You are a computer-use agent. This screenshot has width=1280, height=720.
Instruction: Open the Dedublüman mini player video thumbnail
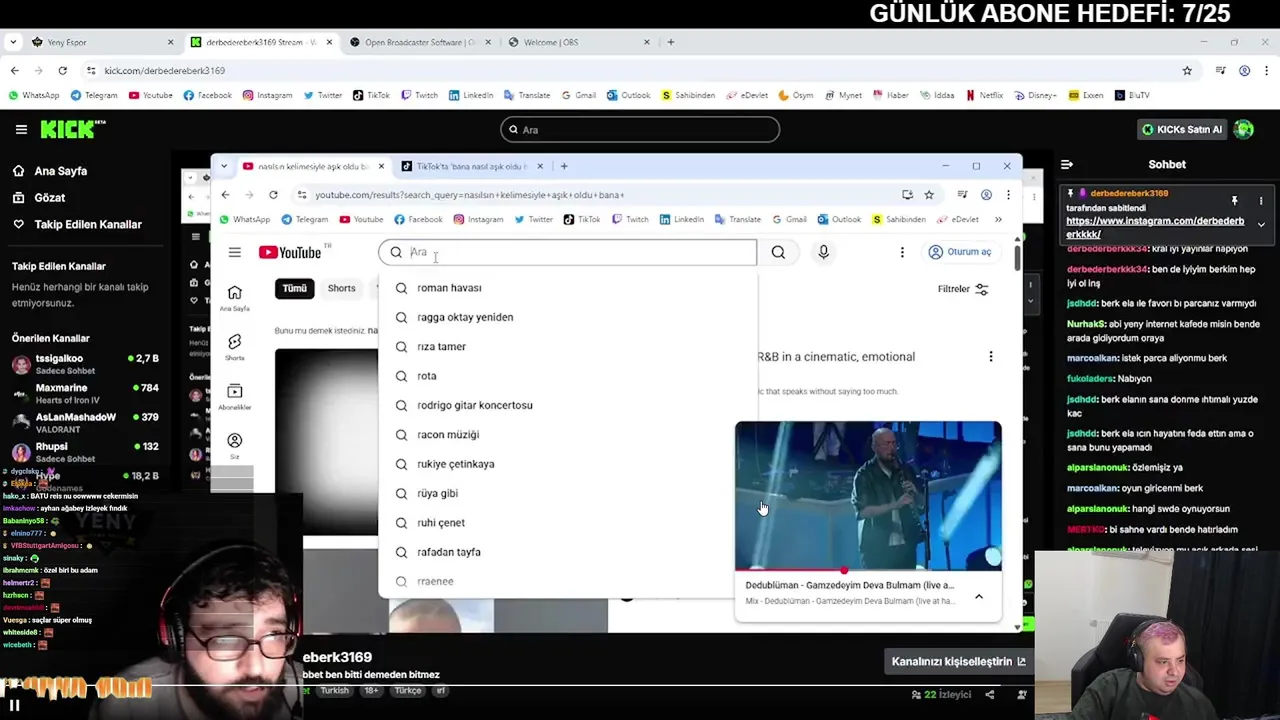tap(868, 495)
